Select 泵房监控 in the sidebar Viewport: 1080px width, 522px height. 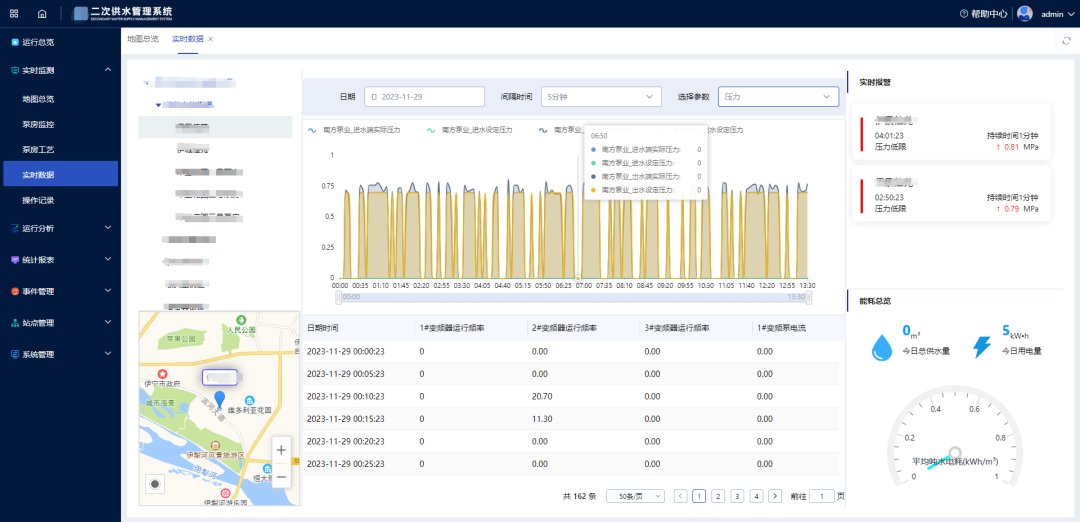[38, 125]
